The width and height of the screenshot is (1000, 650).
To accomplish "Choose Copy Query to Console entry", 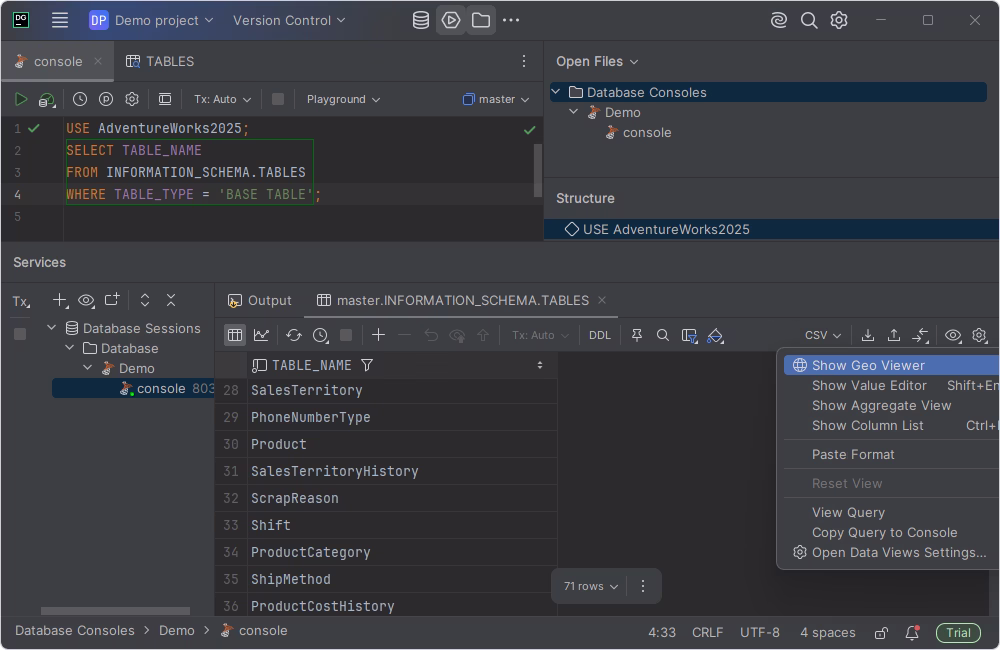I will coord(892,533).
